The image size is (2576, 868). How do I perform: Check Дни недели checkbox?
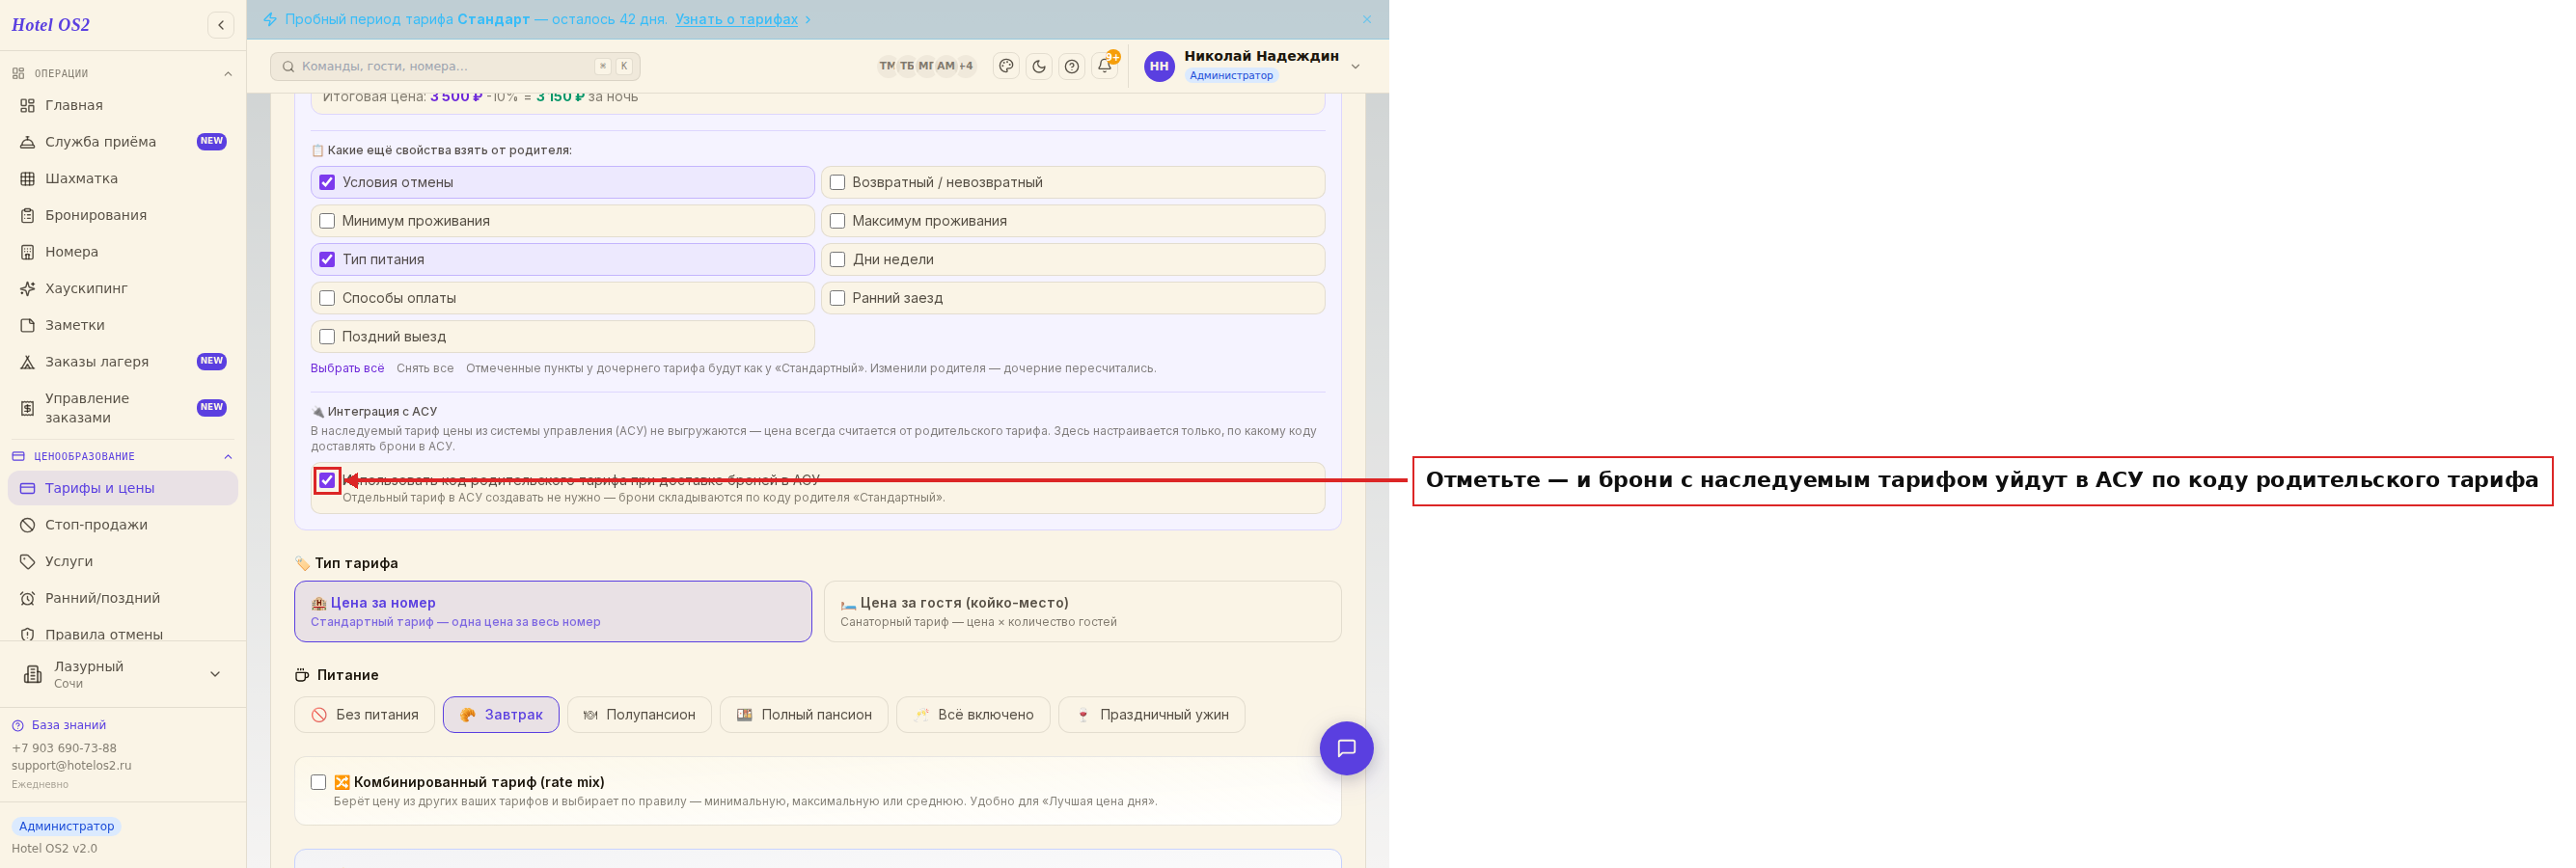point(837,259)
